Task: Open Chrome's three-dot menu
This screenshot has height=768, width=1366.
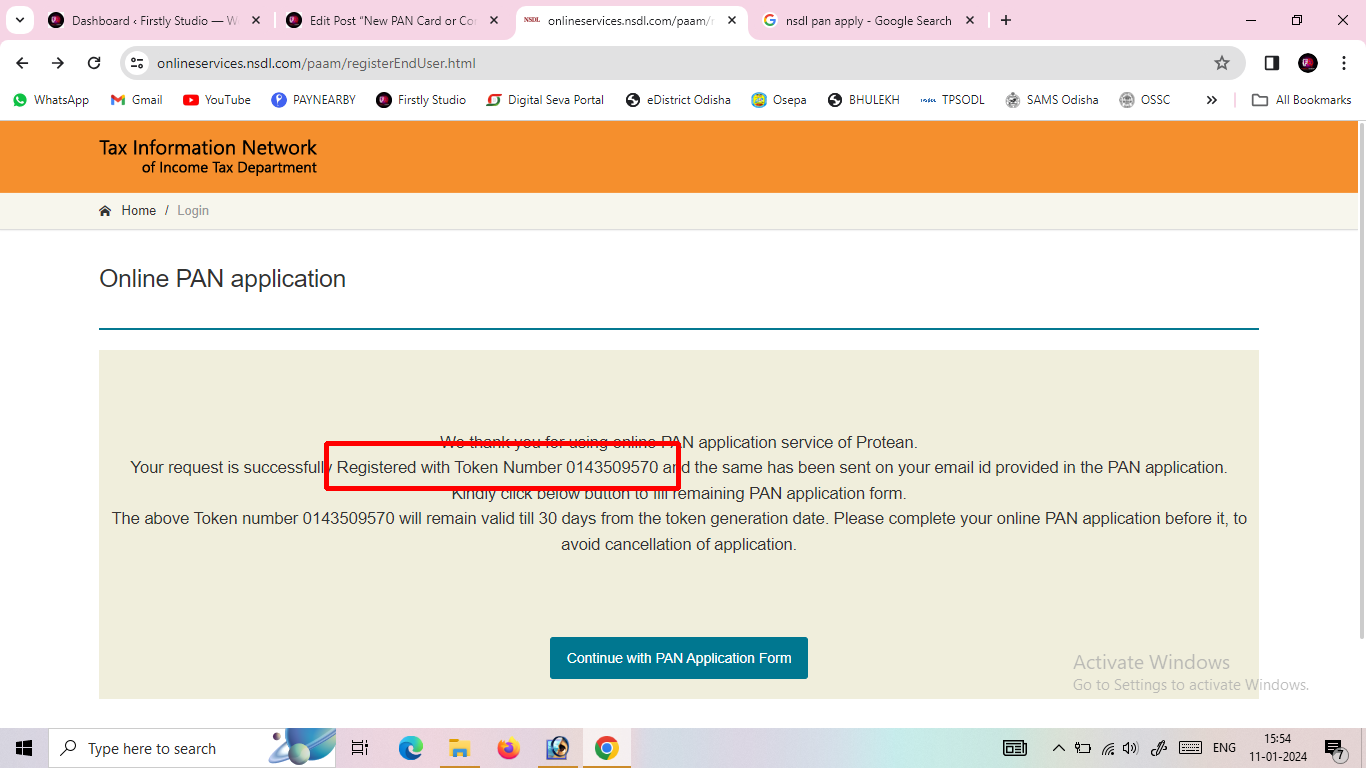Action: [1344, 62]
